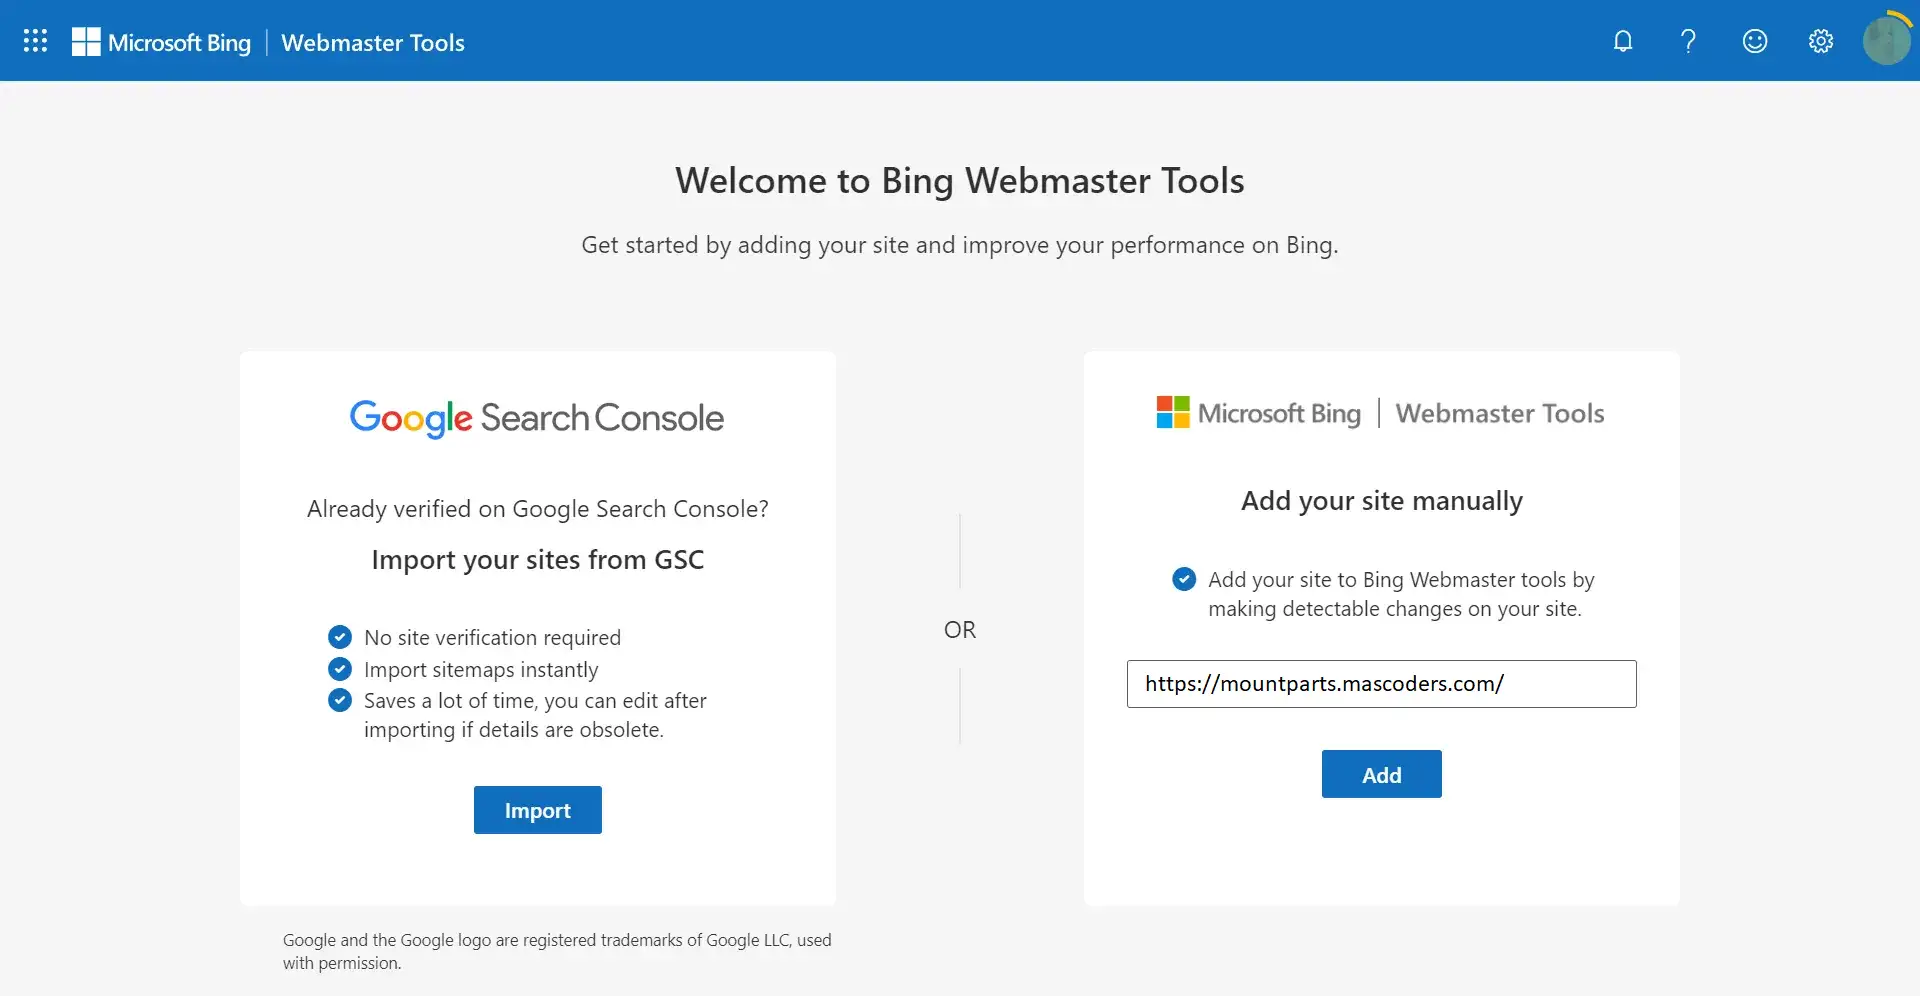The height and width of the screenshot is (996, 1920).
Task: Click 'Already verified on Google Search Console?' text
Action: (x=538, y=509)
